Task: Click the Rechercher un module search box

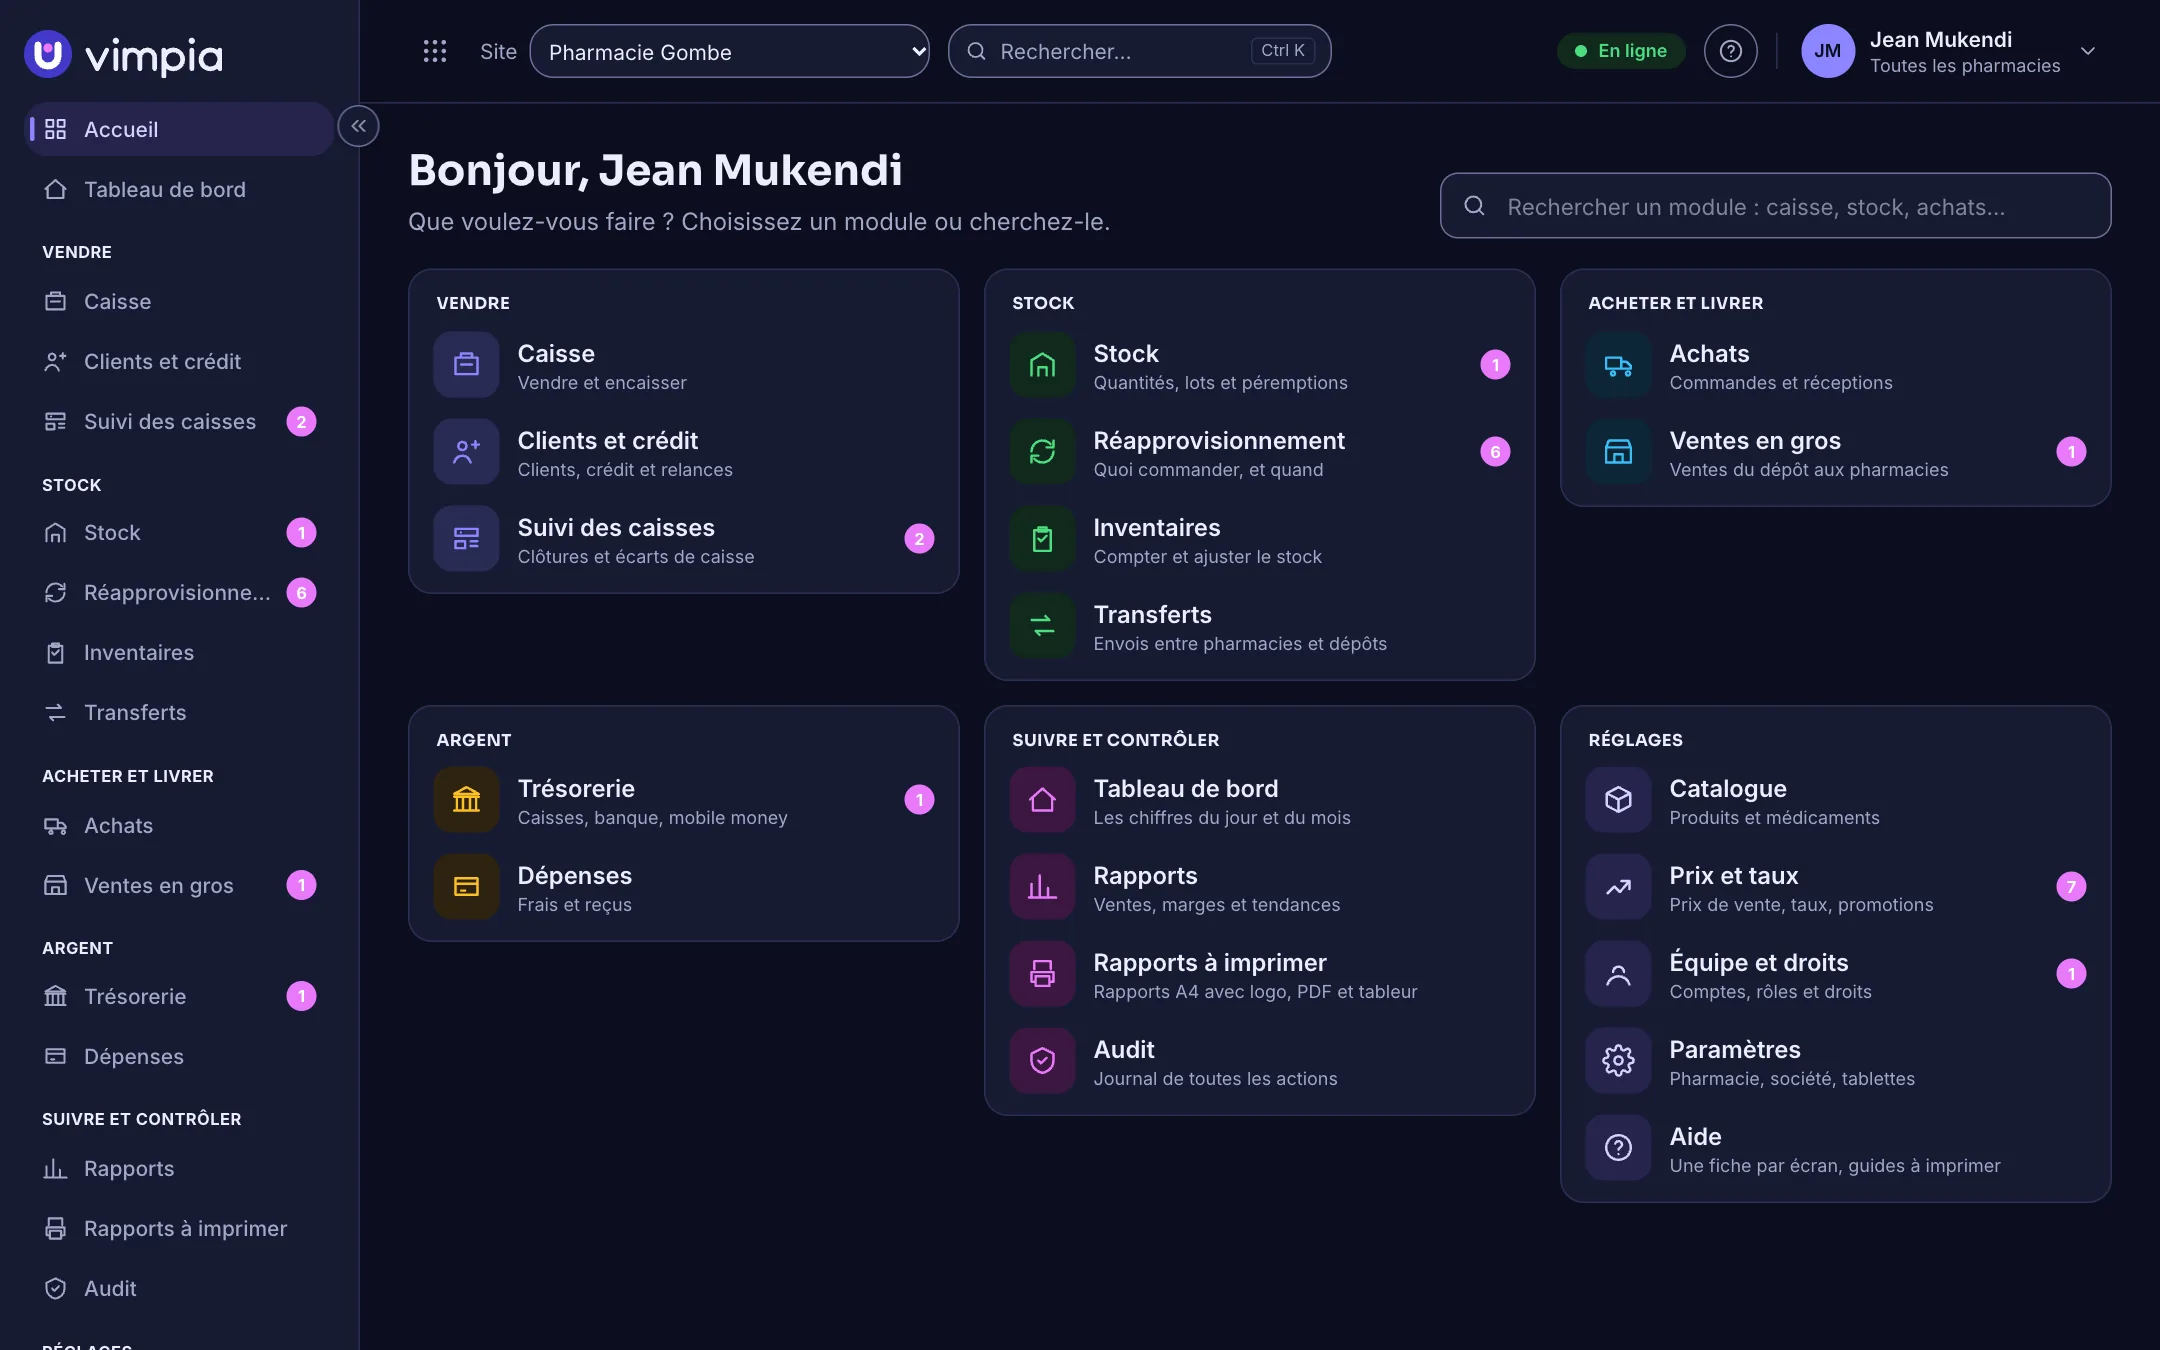Action: point(1775,206)
